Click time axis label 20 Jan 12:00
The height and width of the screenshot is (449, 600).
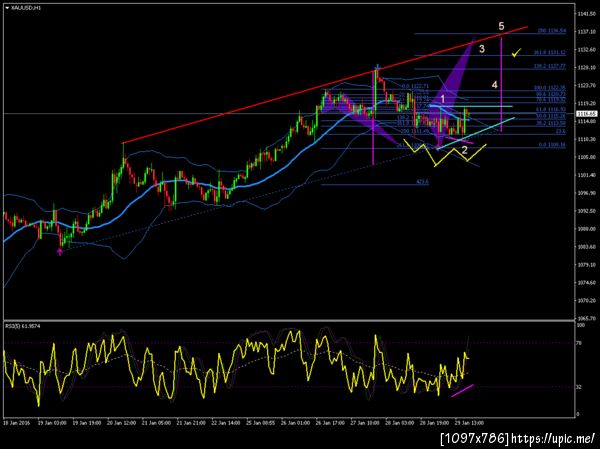(x=122, y=423)
